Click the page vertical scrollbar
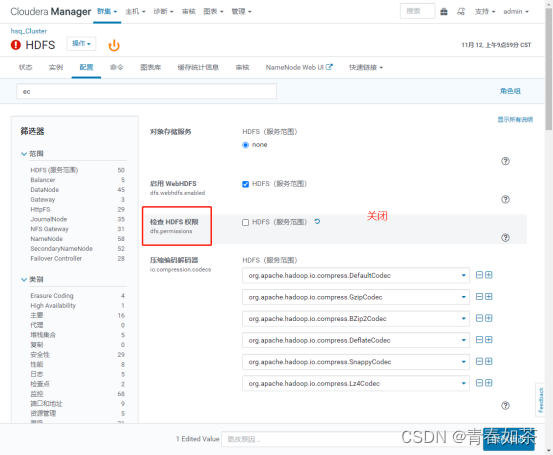The image size is (553, 455). (549, 69)
